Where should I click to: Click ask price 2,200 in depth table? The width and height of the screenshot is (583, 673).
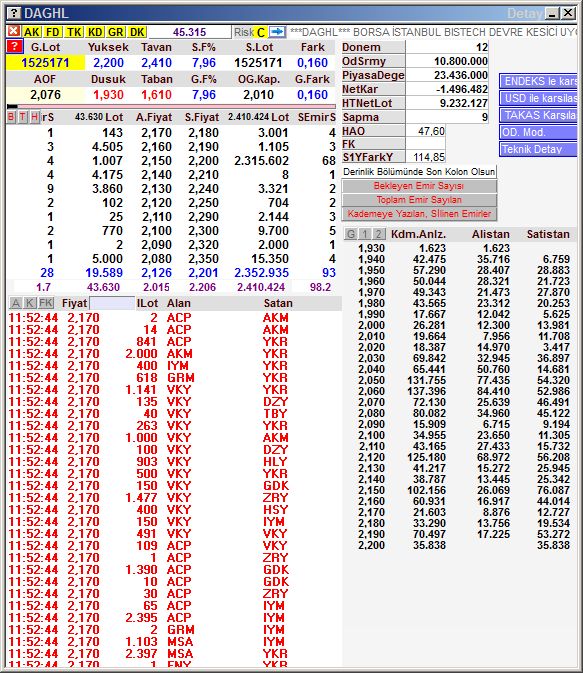pyautogui.click(x=203, y=161)
